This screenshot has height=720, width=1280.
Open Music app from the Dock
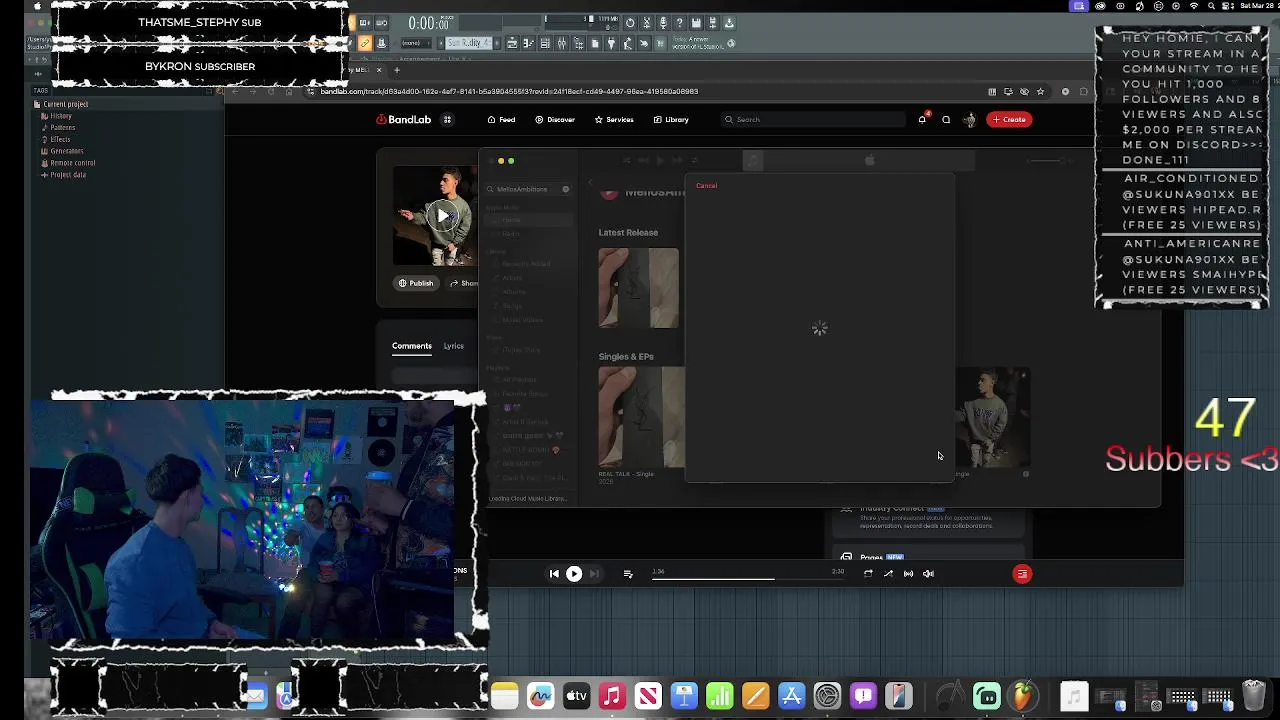point(612,696)
